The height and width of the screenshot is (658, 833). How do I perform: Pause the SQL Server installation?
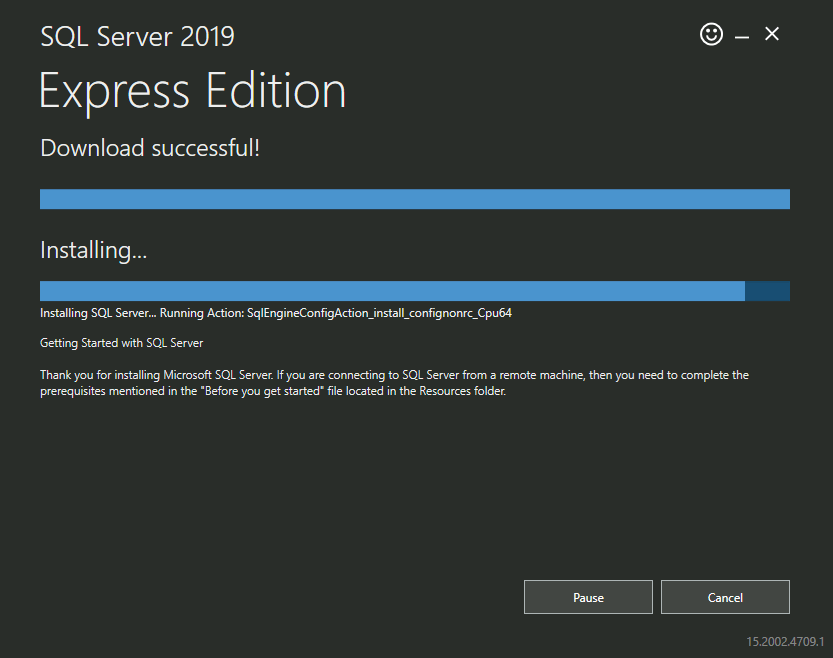click(588, 597)
